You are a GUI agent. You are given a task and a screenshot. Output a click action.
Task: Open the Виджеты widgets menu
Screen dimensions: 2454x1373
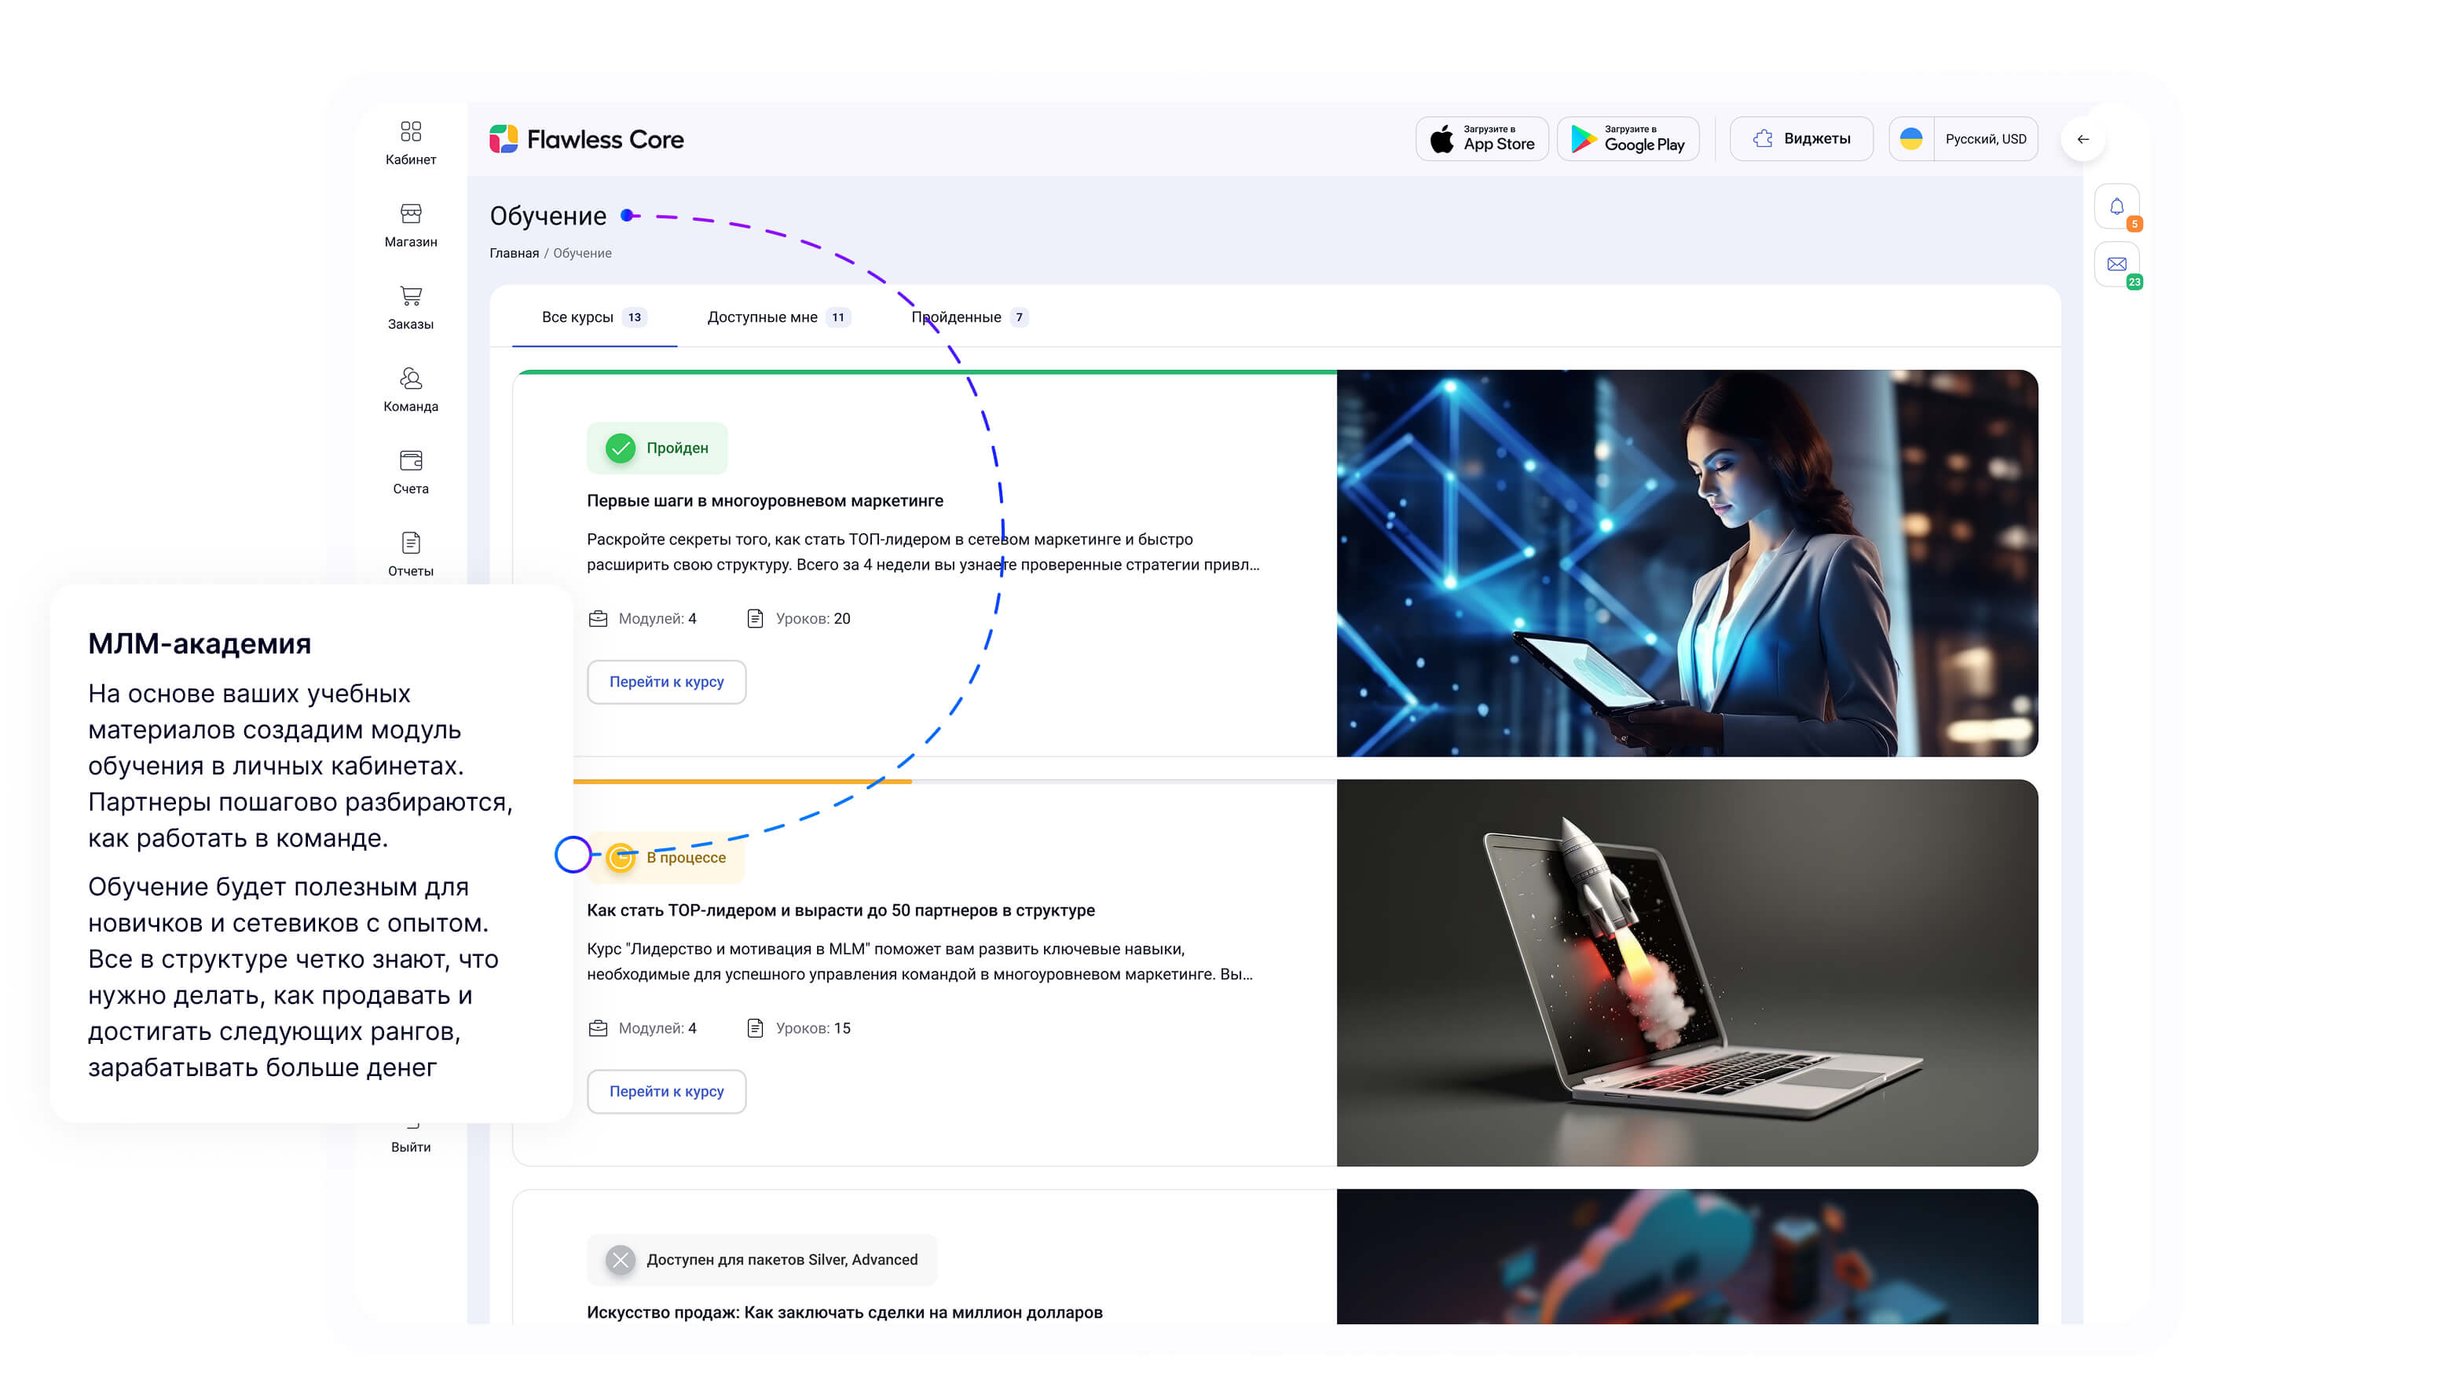[x=1801, y=139]
